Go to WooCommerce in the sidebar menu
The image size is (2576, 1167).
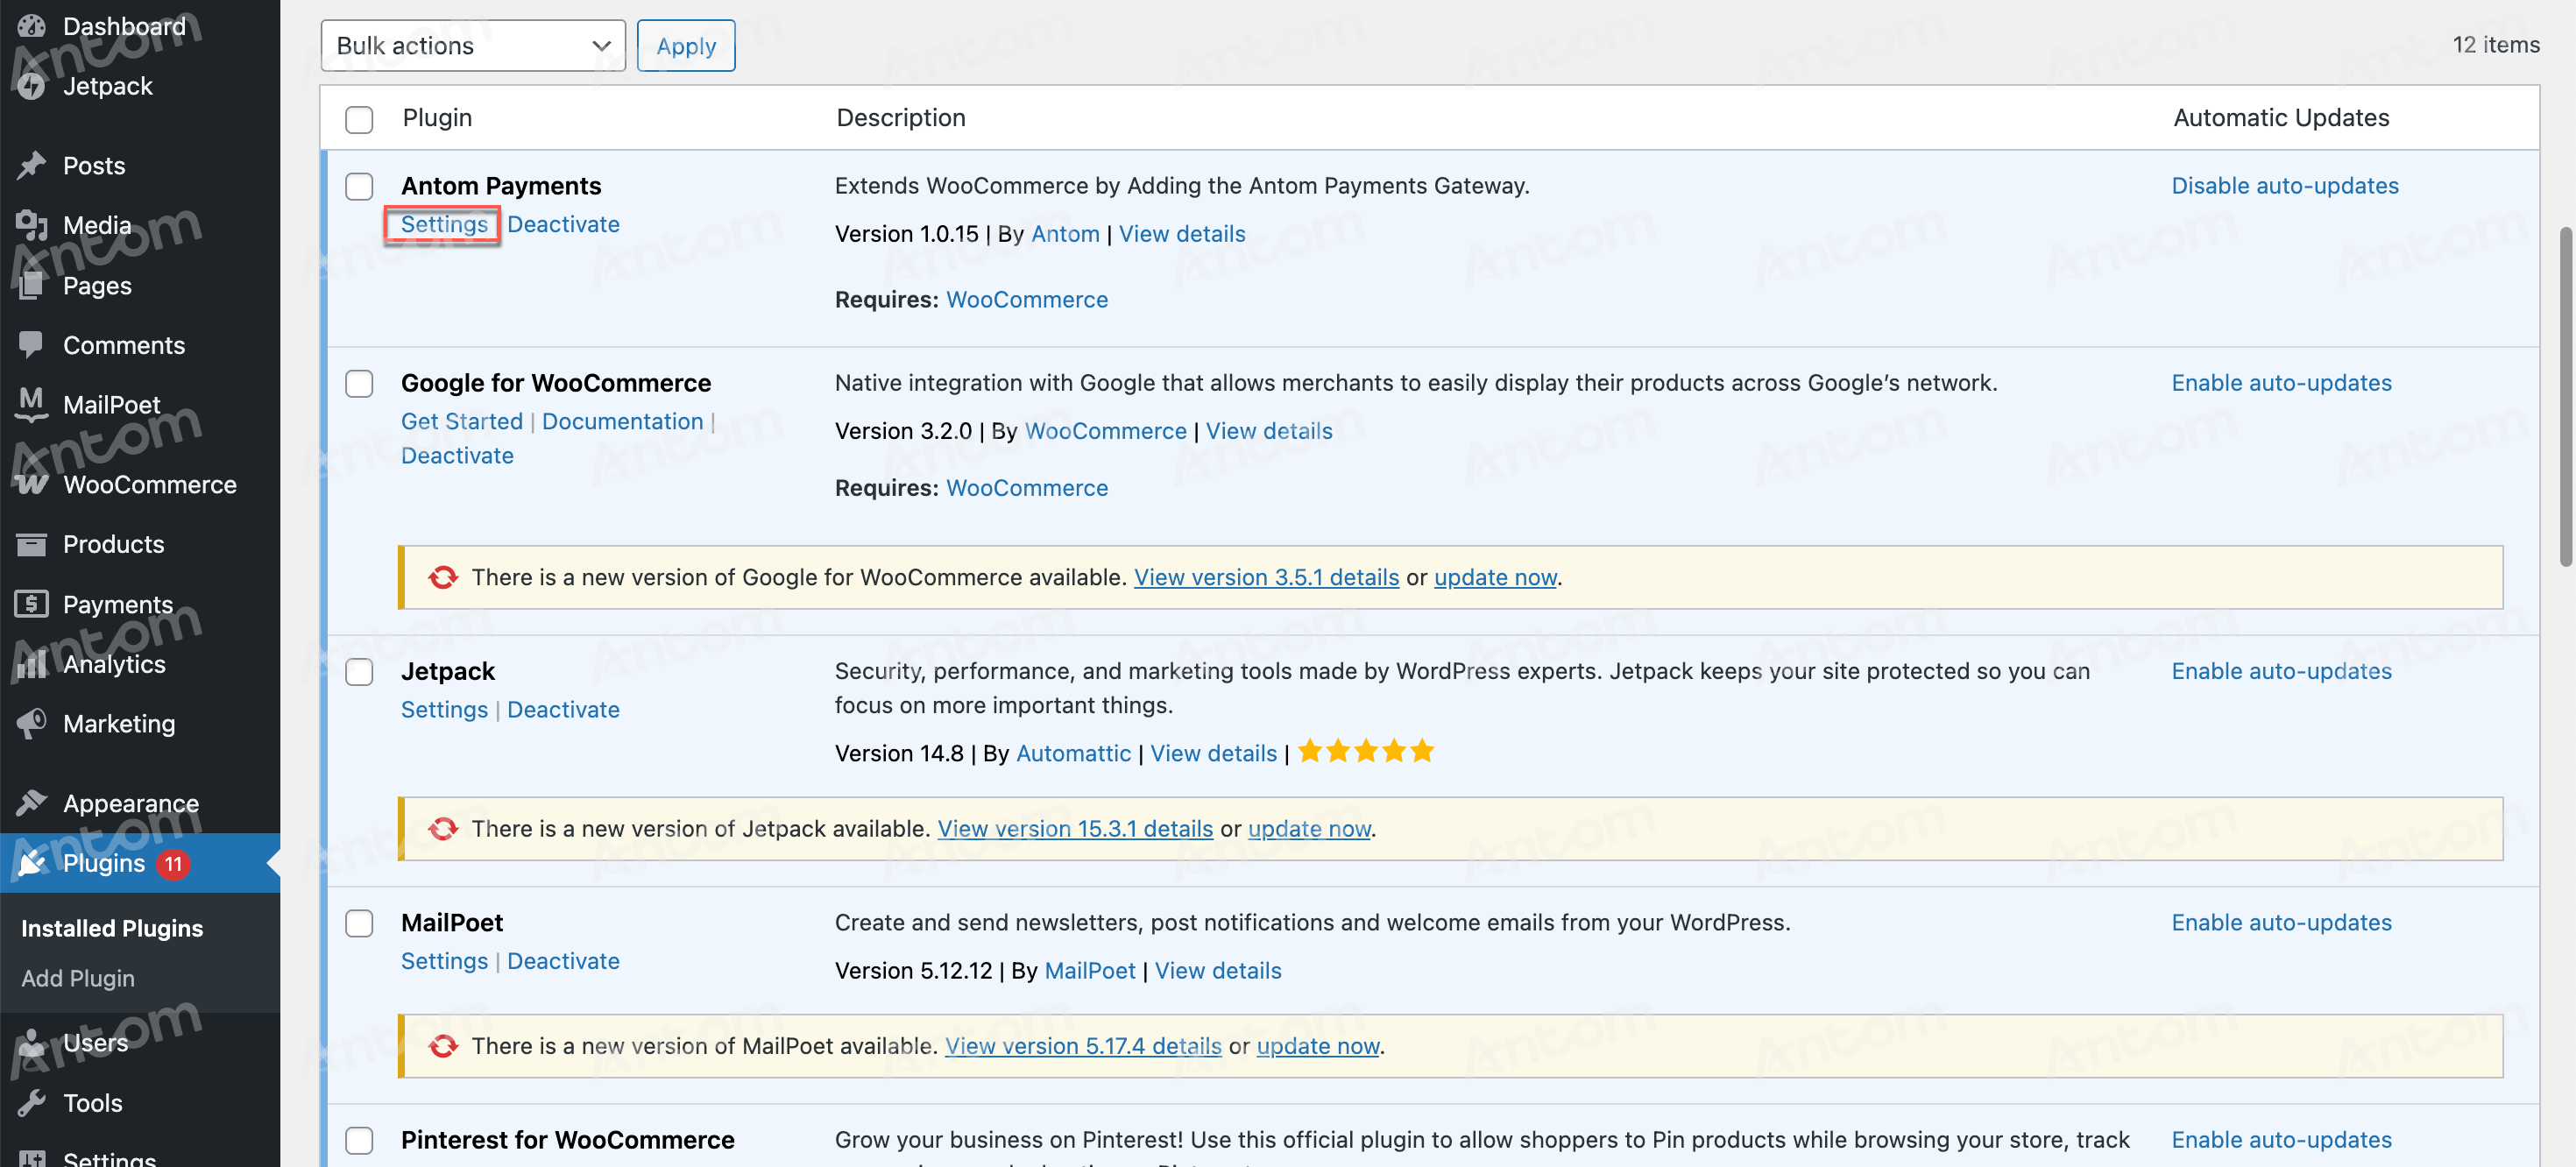click(x=150, y=484)
